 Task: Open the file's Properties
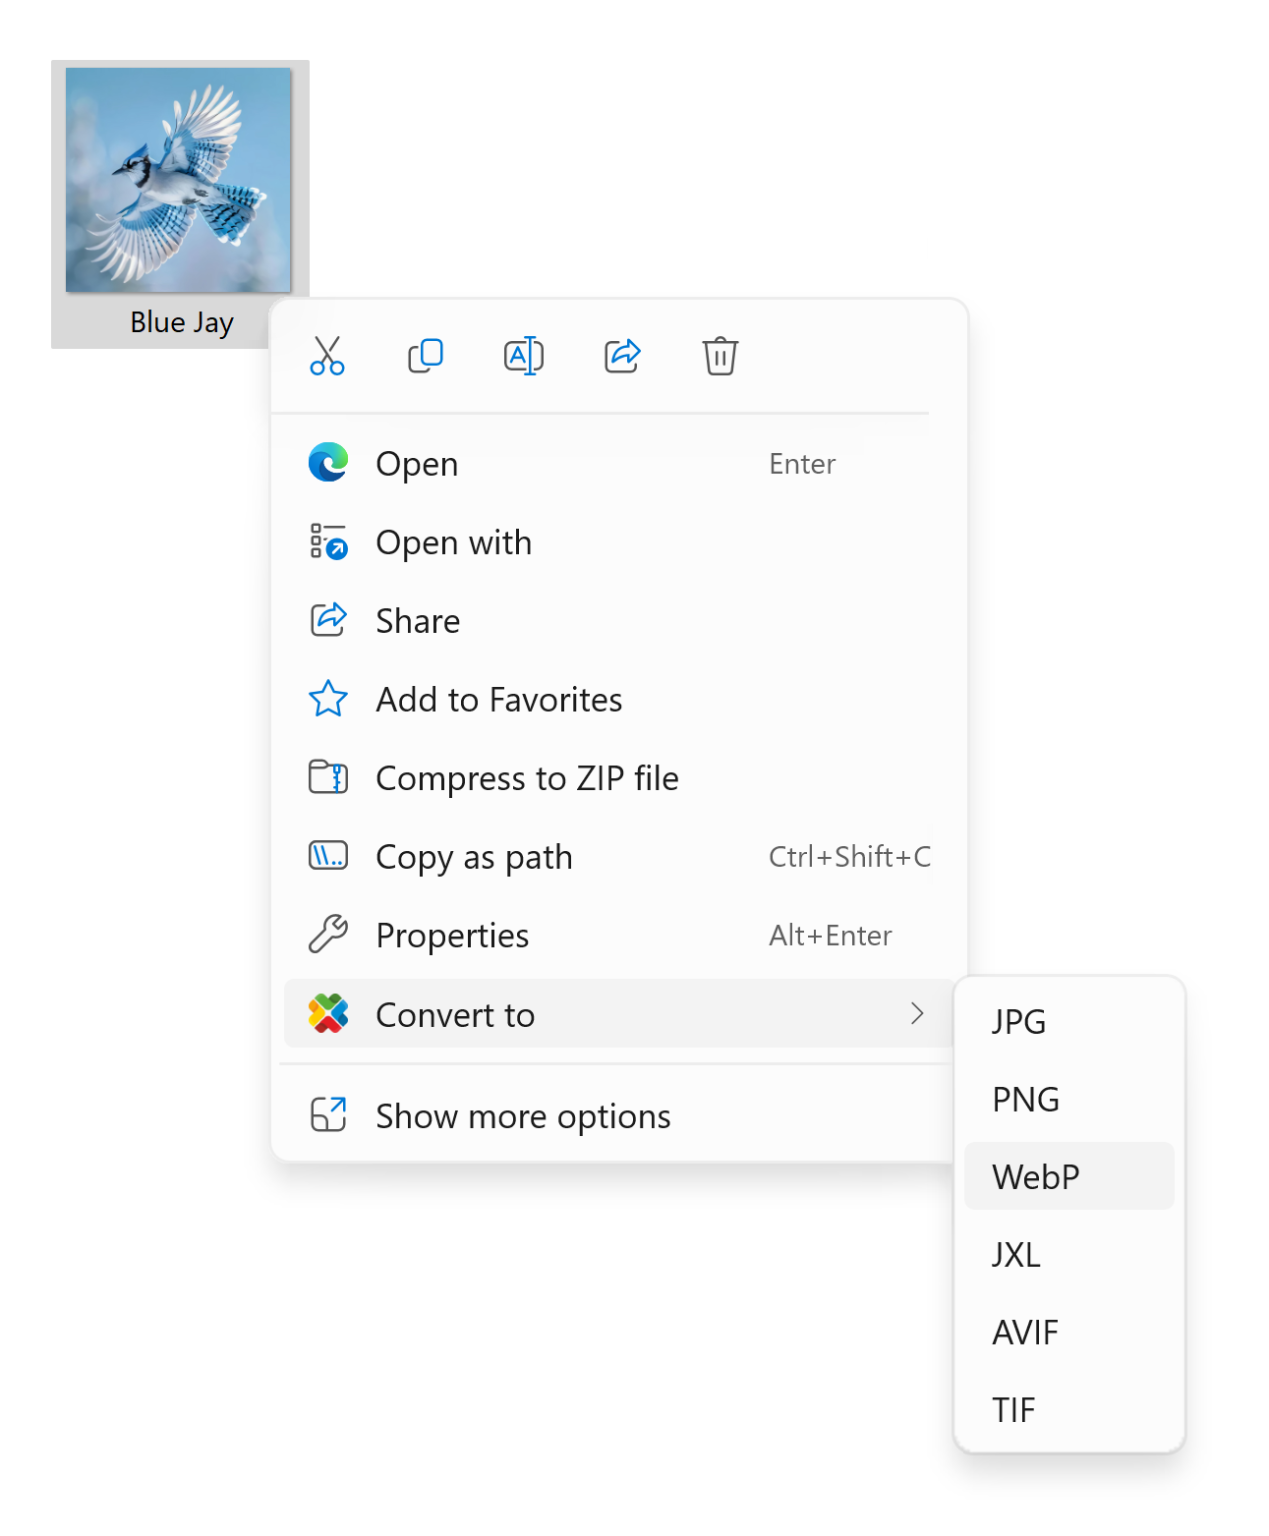coord(451,935)
